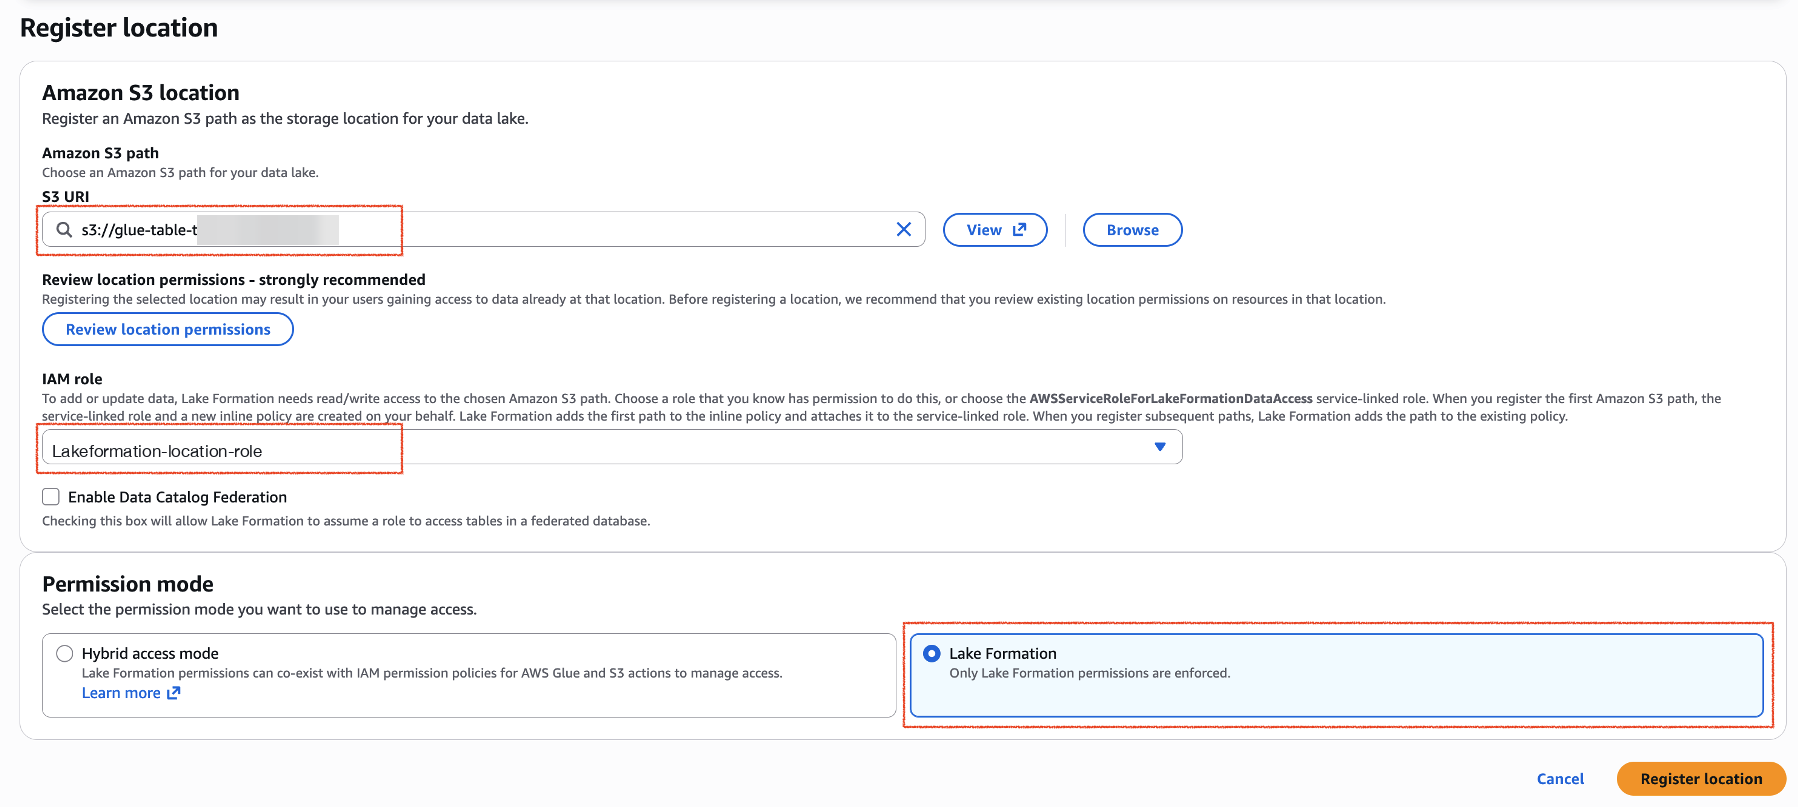Enable Data Catalog Federation checkbox
This screenshot has height=807, width=1798.
pyautogui.click(x=51, y=497)
